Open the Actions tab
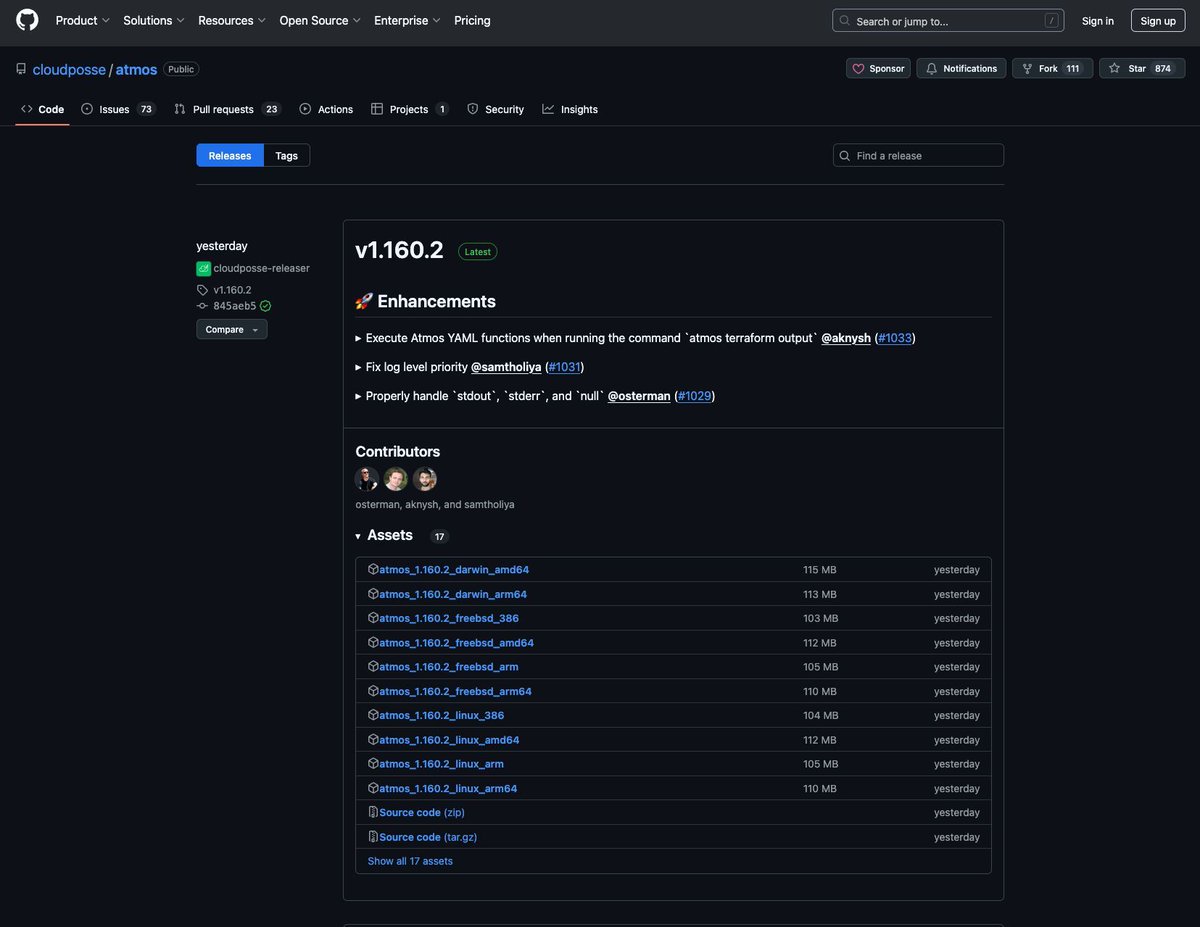This screenshot has width=1200, height=927. 326,109
